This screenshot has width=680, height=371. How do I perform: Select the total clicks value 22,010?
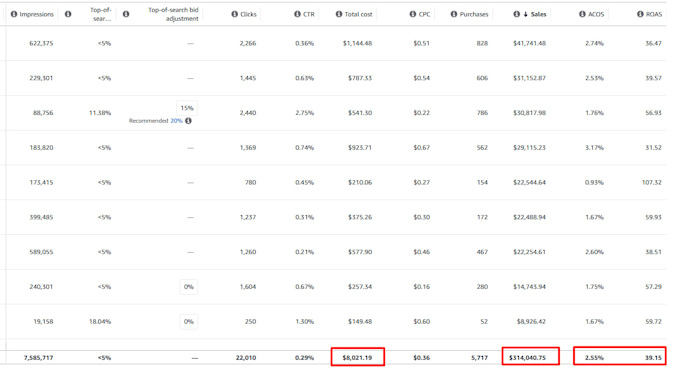(246, 358)
